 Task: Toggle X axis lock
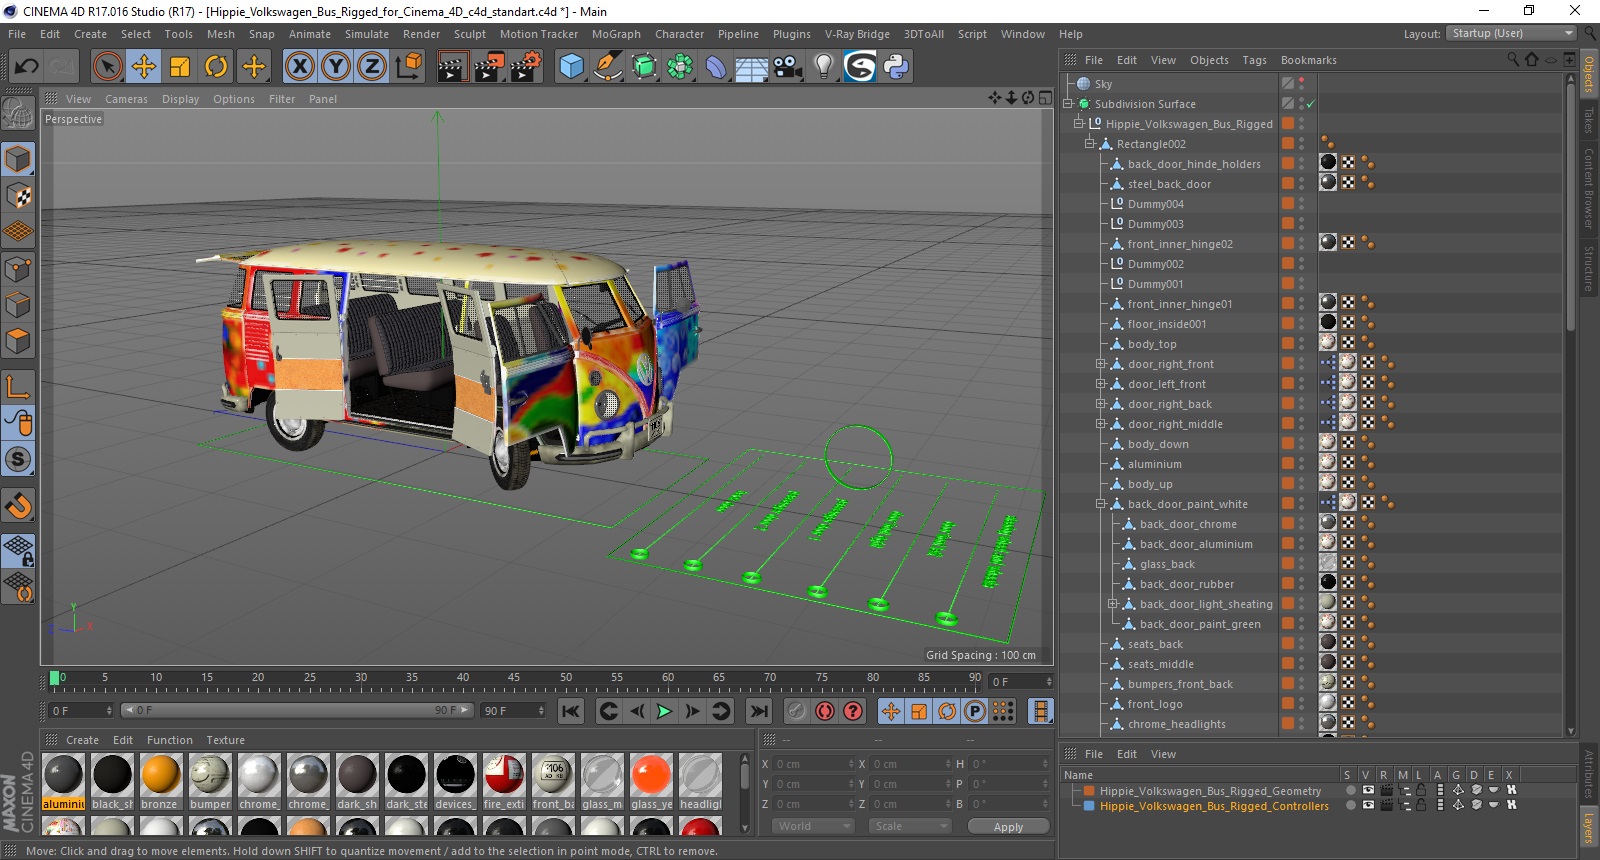point(299,67)
